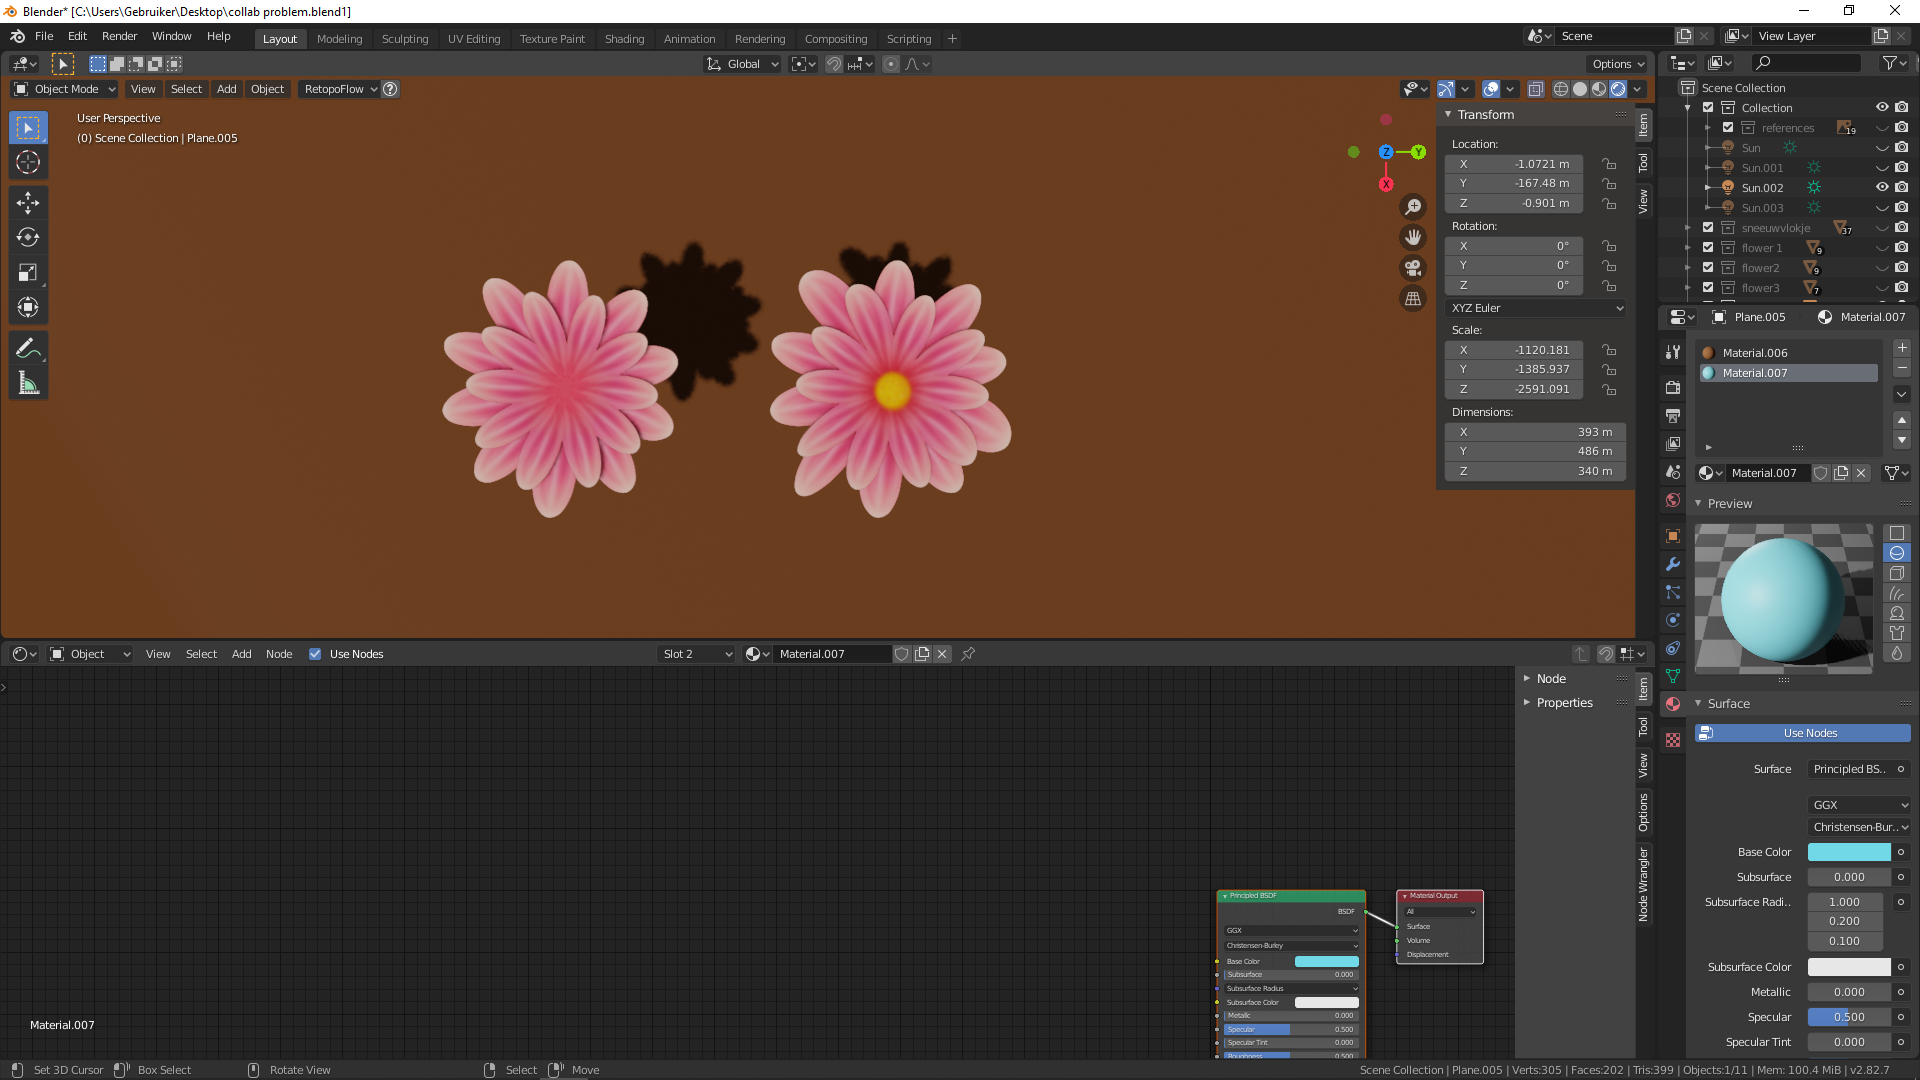Select the Rotate tool in toolbar
Image resolution: width=1920 pixels, height=1080 pixels.
pyautogui.click(x=28, y=238)
